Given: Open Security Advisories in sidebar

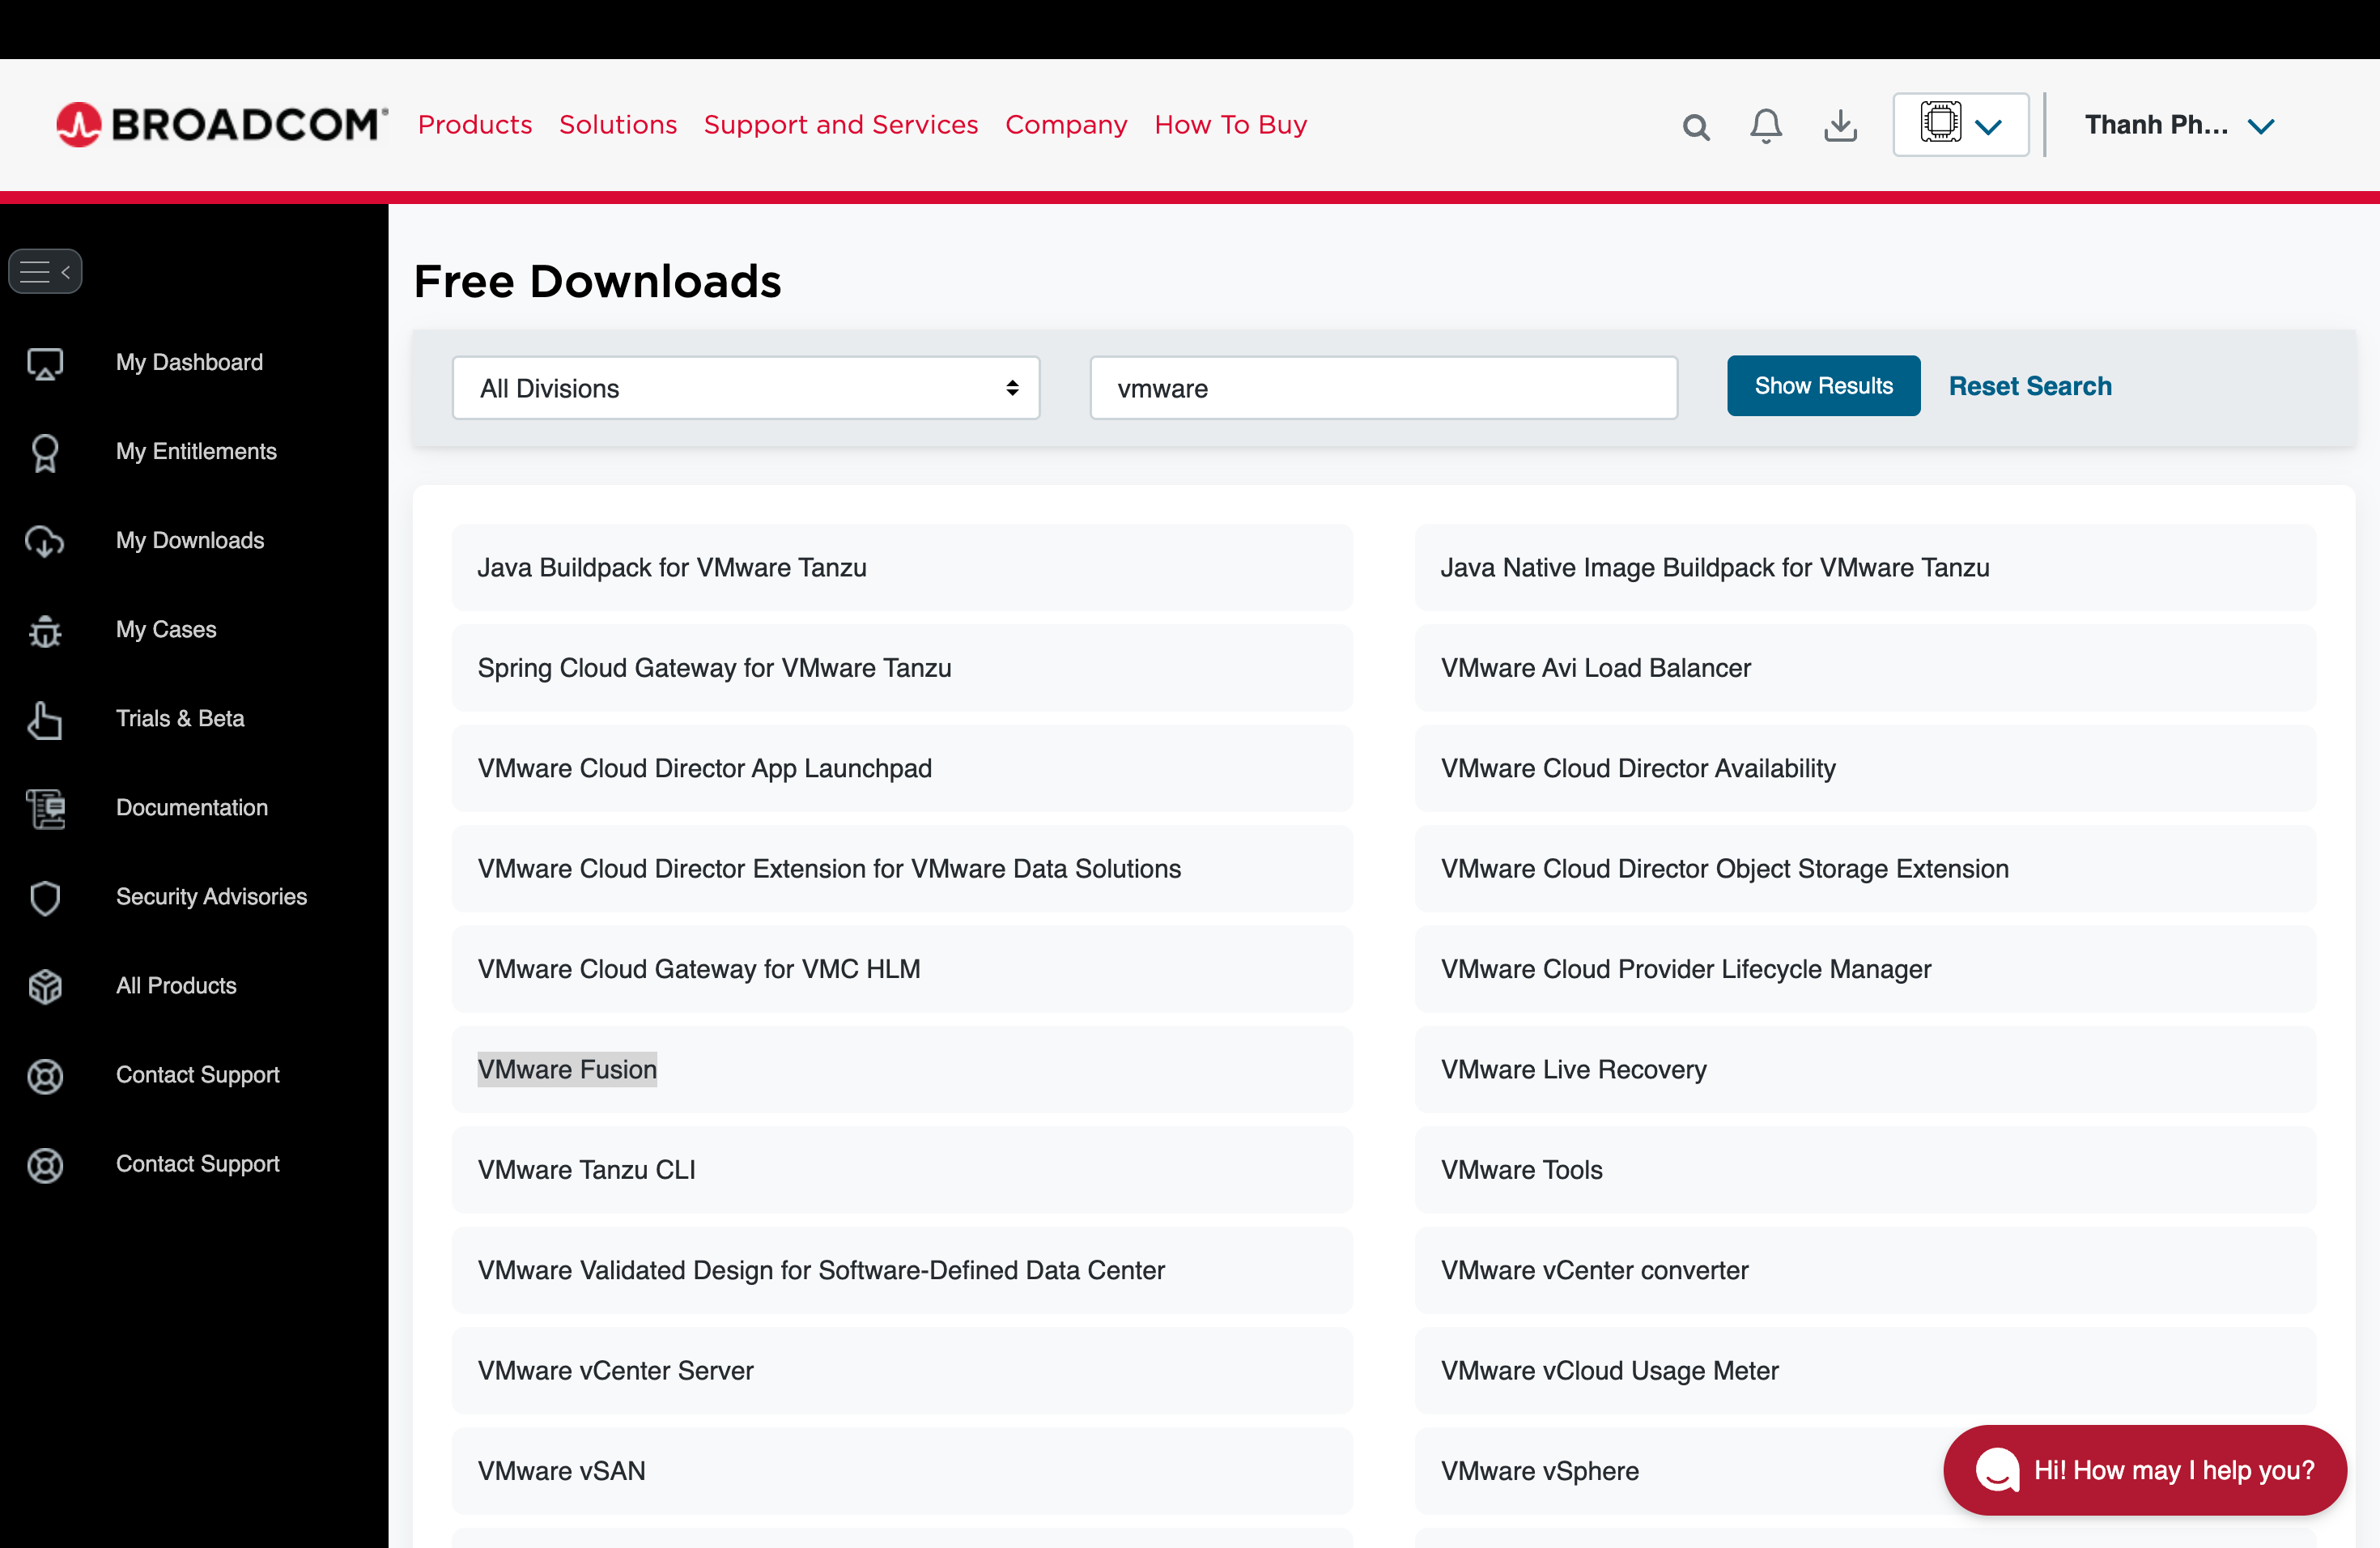Looking at the screenshot, I should [212, 896].
